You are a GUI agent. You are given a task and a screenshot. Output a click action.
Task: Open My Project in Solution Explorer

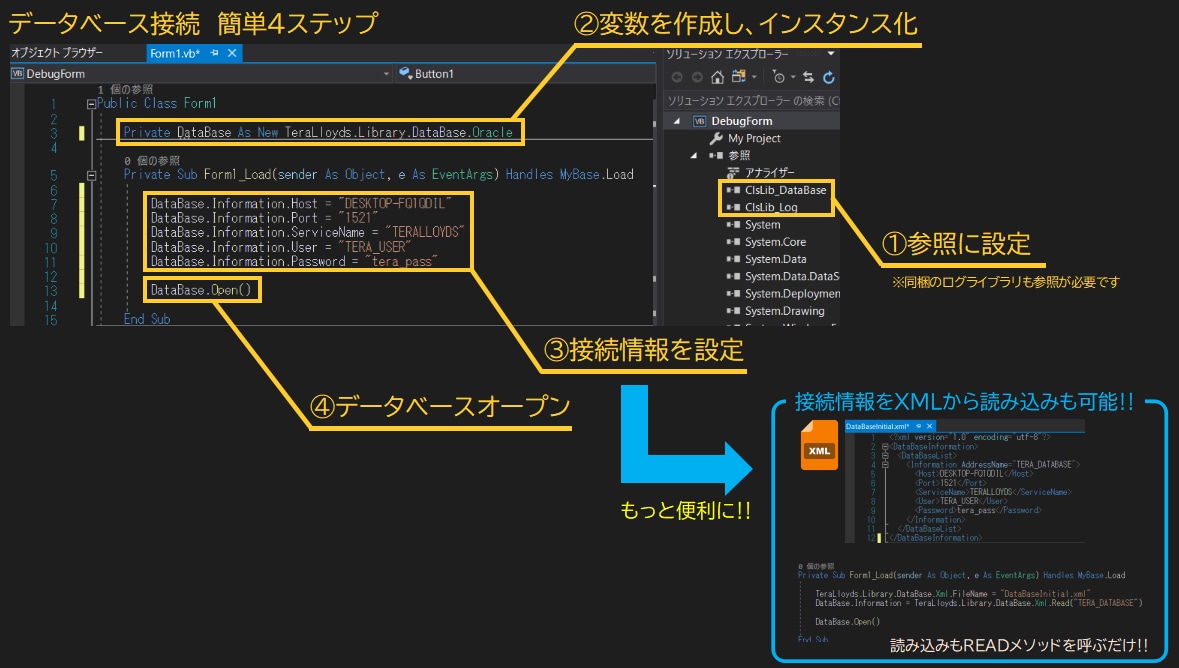coord(754,138)
